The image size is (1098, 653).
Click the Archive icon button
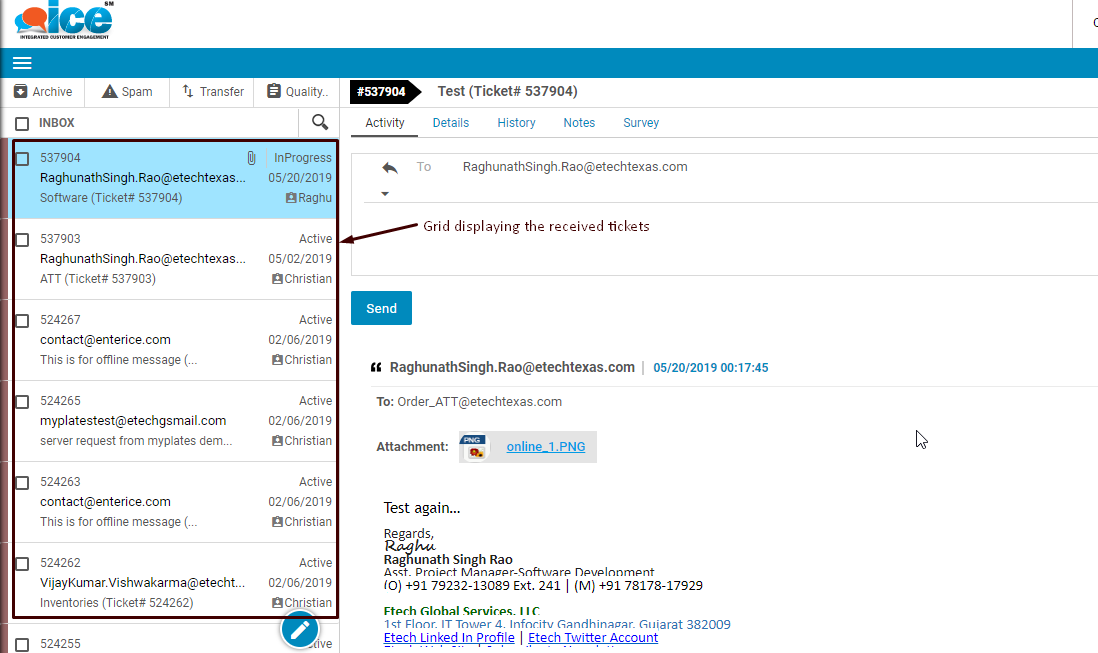pos(21,92)
